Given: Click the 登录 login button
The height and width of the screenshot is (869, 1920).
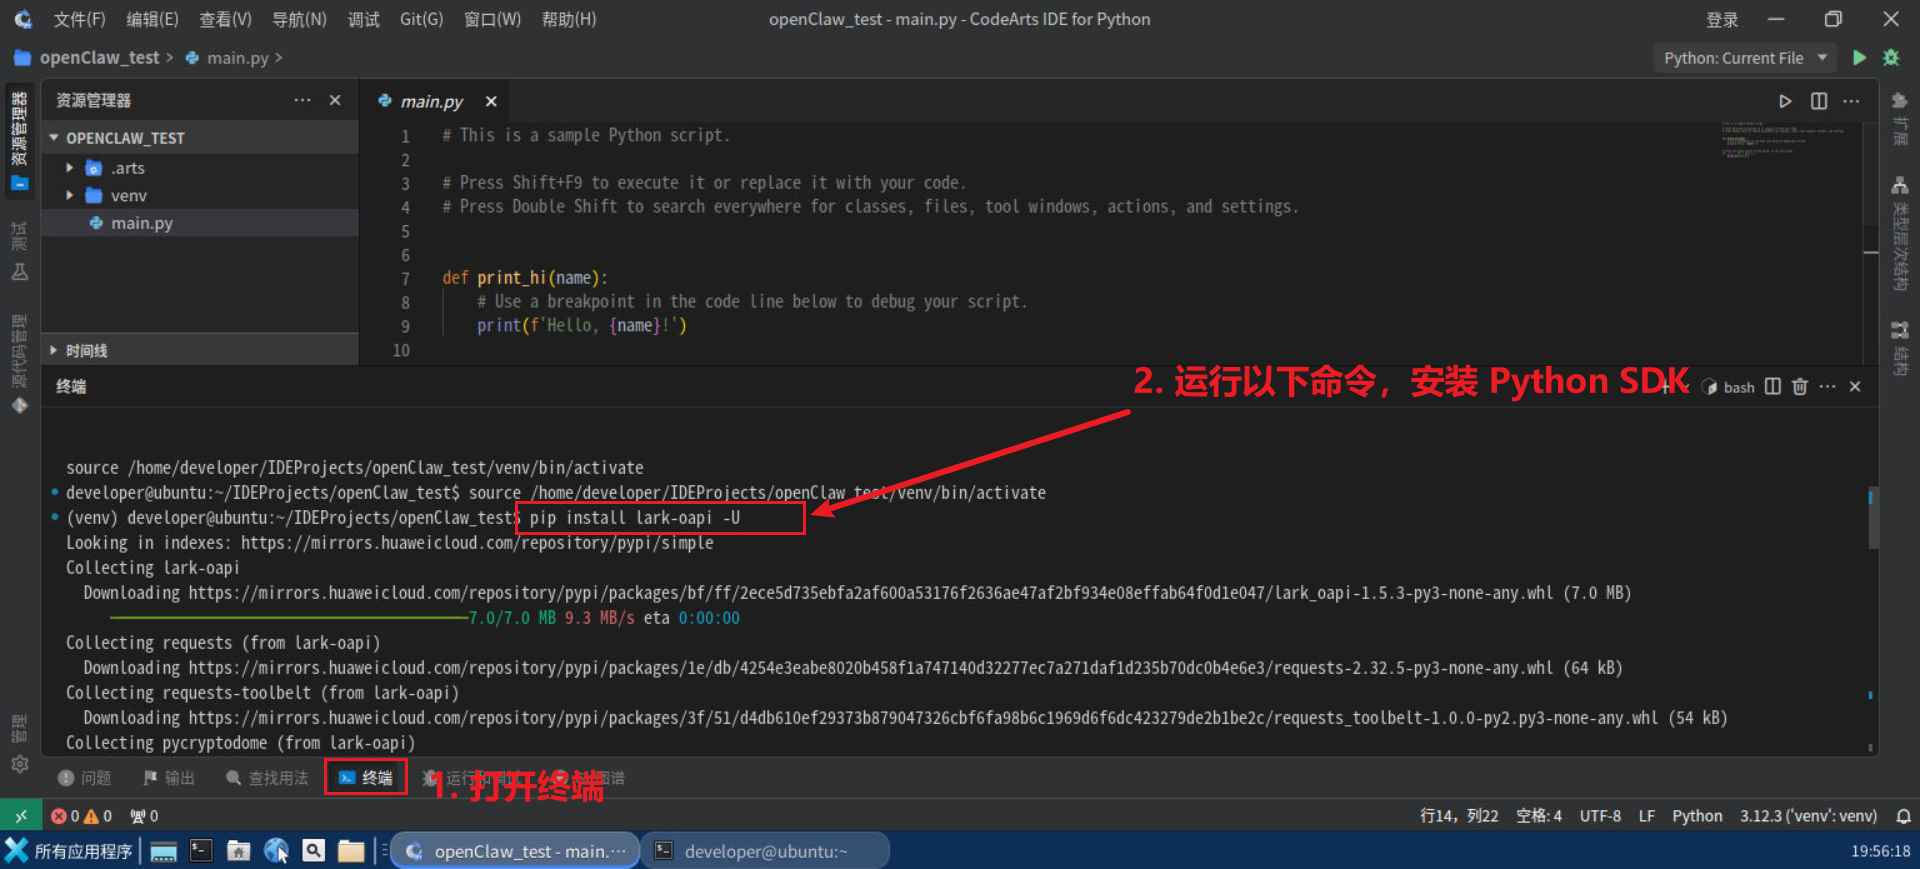Looking at the screenshot, I should (x=1722, y=19).
